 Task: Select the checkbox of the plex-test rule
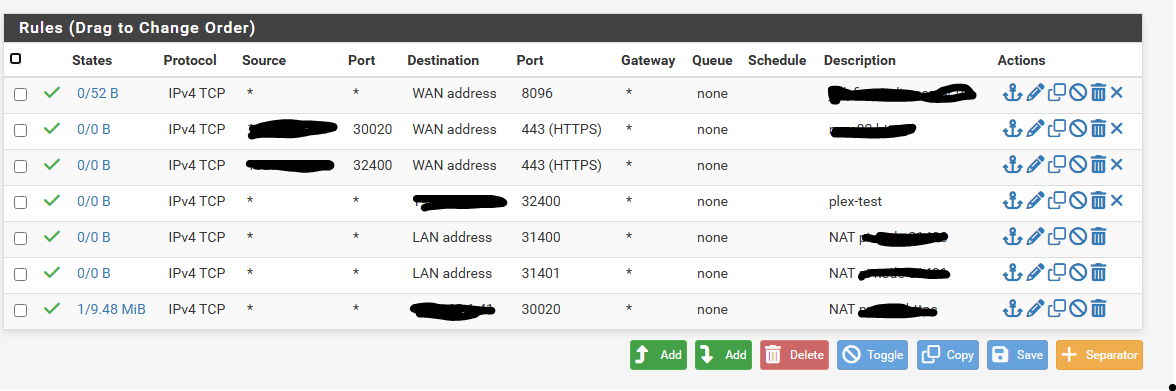point(21,203)
